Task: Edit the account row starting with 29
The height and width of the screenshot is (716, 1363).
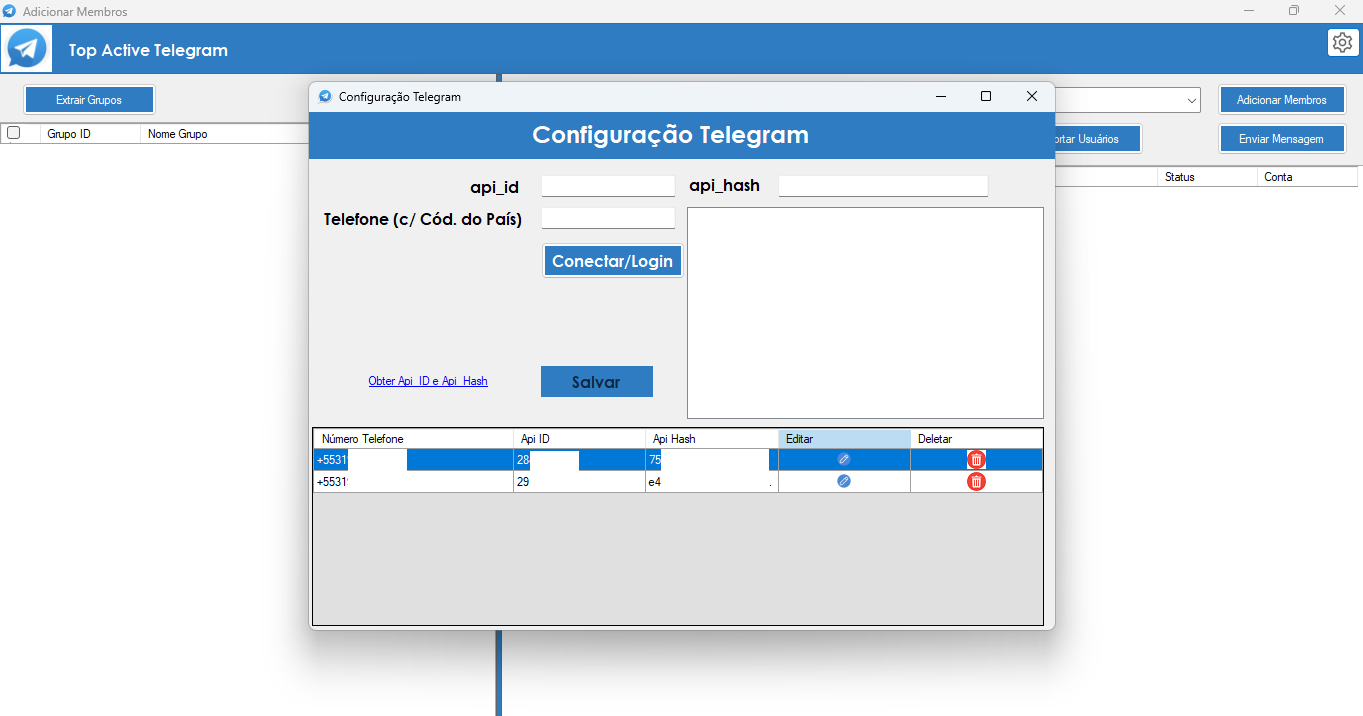Action: point(844,481)
